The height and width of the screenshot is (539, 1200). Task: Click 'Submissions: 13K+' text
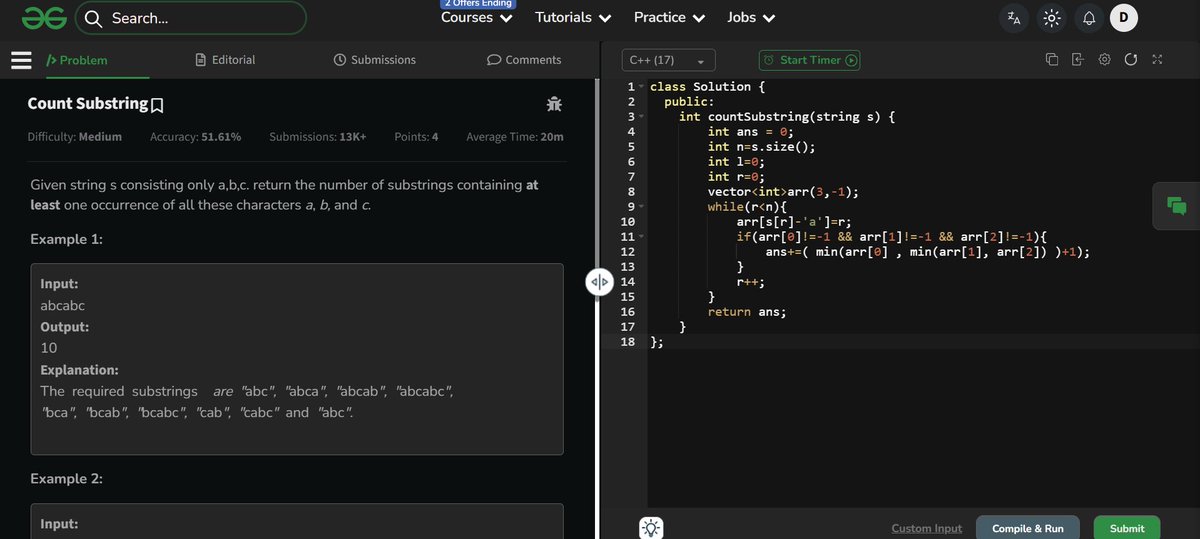(317, 137)
